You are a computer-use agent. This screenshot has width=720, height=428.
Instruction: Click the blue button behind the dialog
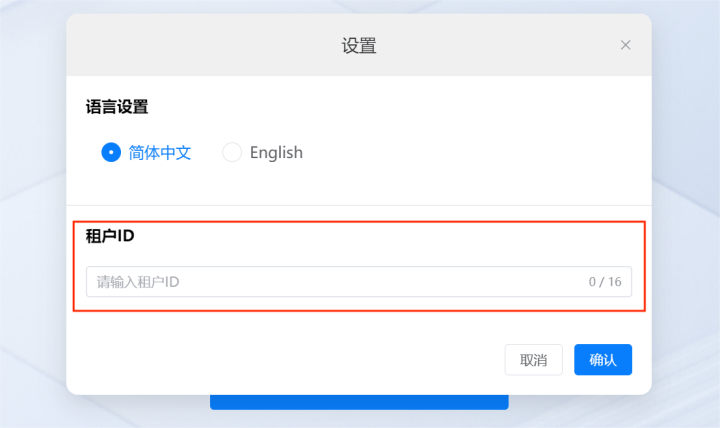(x=359, y=402)
